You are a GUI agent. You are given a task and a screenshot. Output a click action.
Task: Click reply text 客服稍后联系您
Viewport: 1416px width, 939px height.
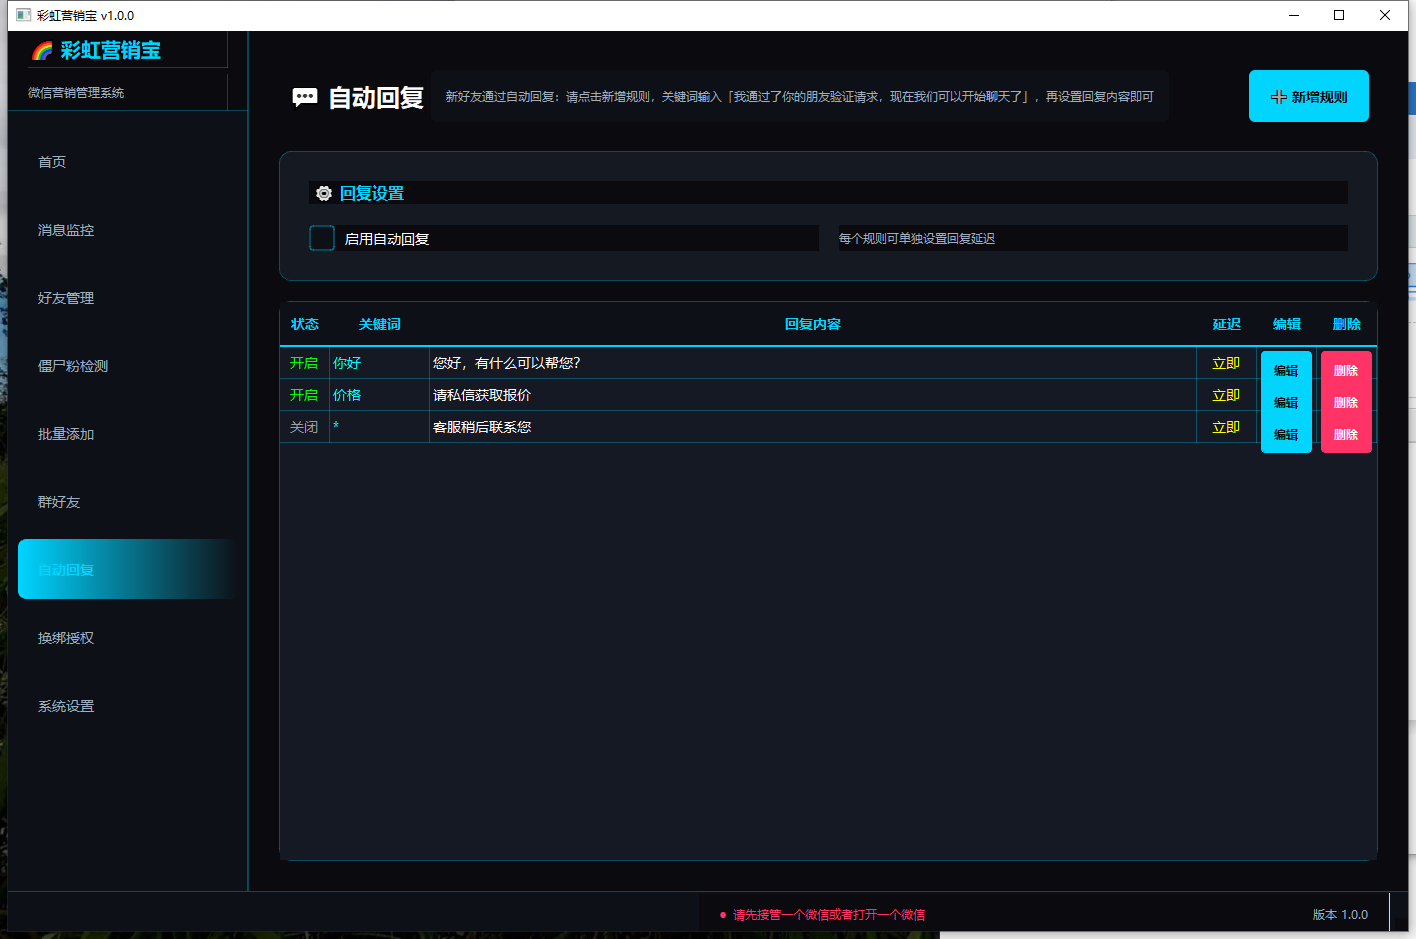[482, 427]
